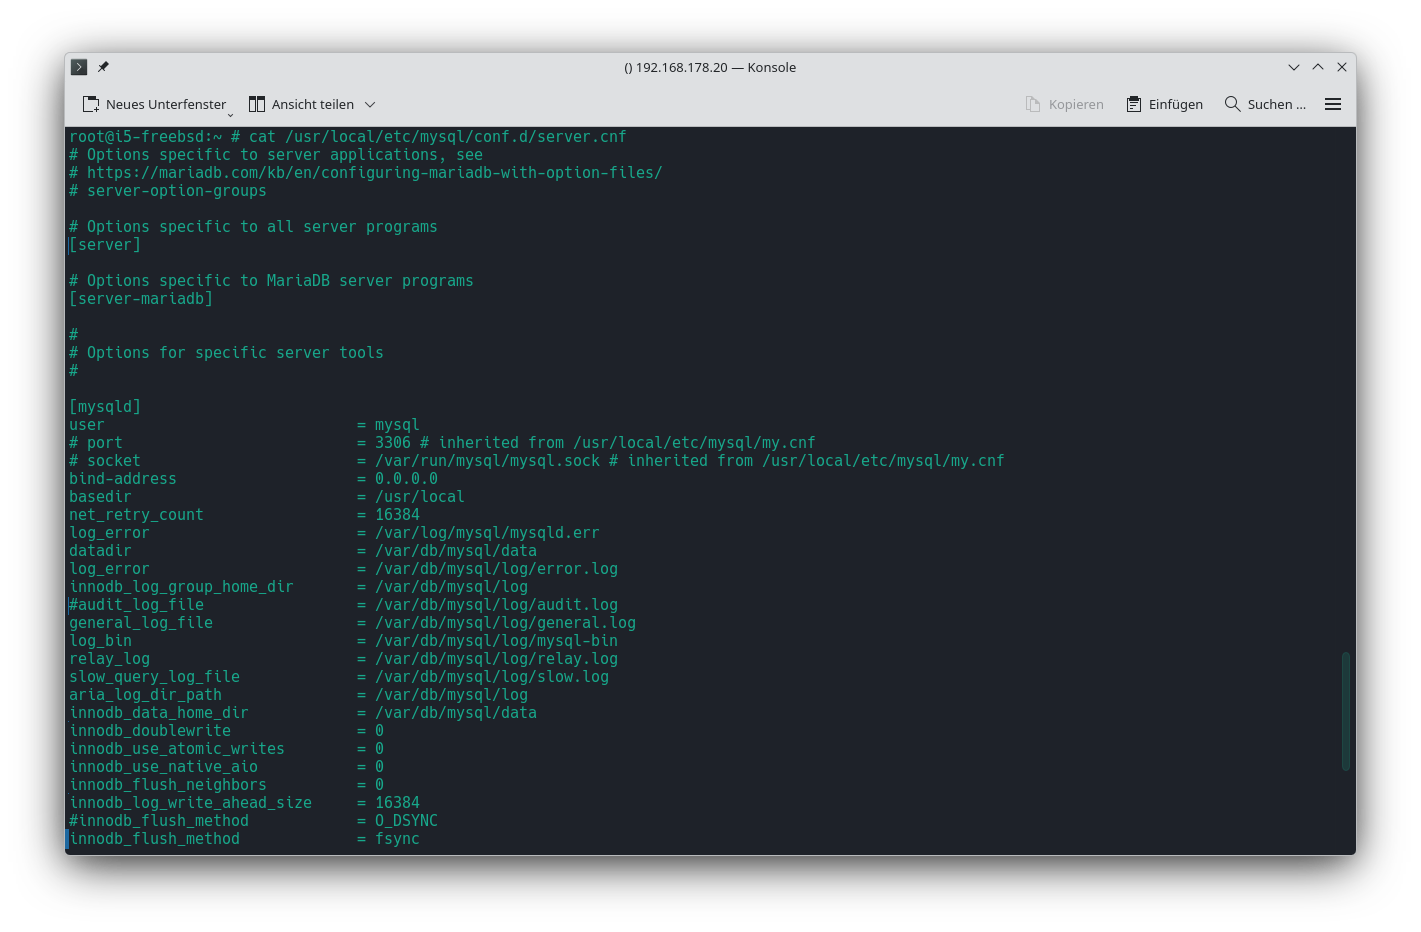Click the Ansicht teilen split view icon
The height and width of the screenshot is (932, 1421).
click(257, 104)
